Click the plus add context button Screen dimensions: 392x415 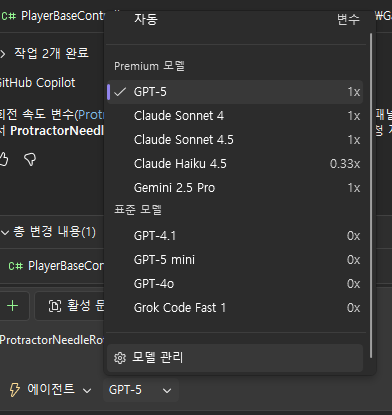[13, 306]
